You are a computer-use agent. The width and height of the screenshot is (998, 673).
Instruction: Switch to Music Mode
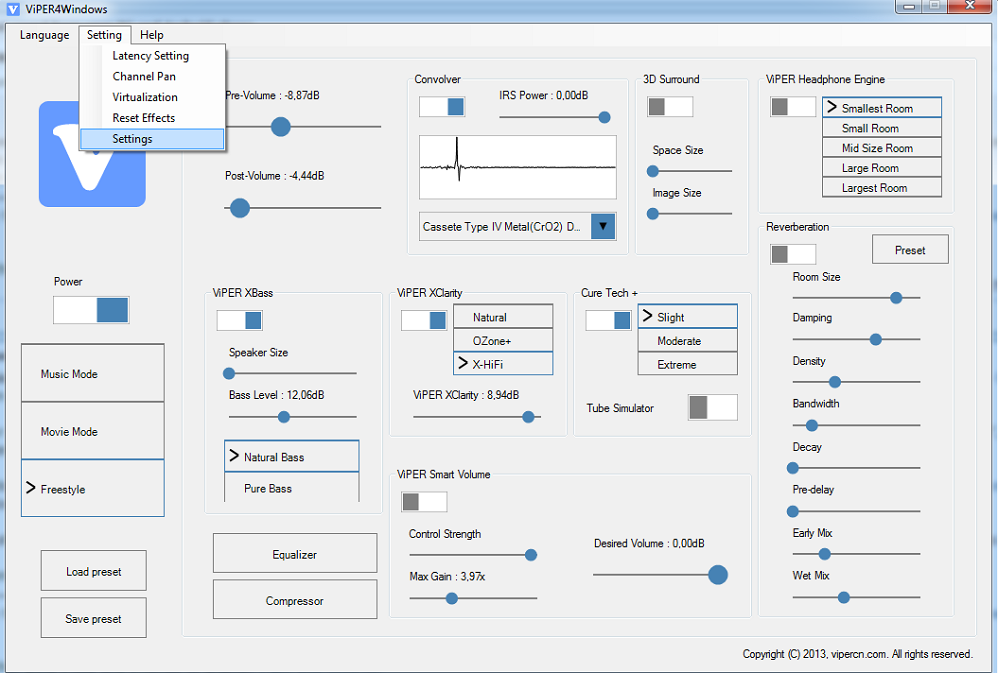click(x=93, y=373)
